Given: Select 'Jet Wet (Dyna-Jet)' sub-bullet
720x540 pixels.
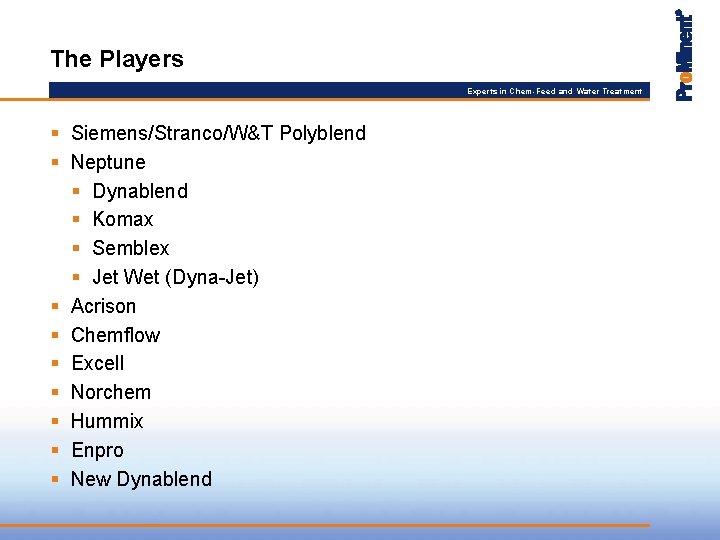Looking at the screenshot, I should (176, 277).
